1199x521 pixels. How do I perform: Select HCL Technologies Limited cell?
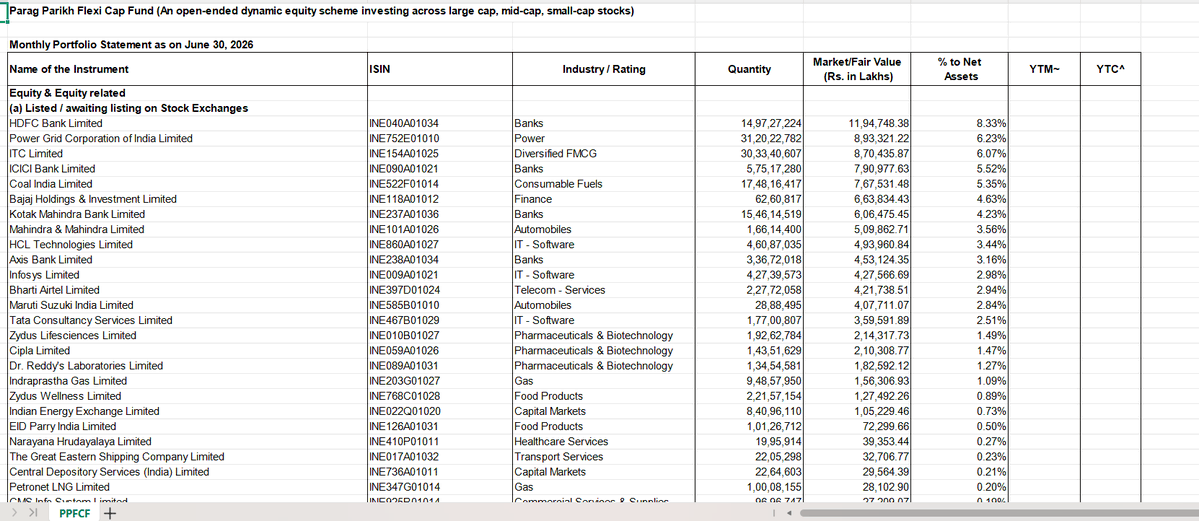(187, 244)
